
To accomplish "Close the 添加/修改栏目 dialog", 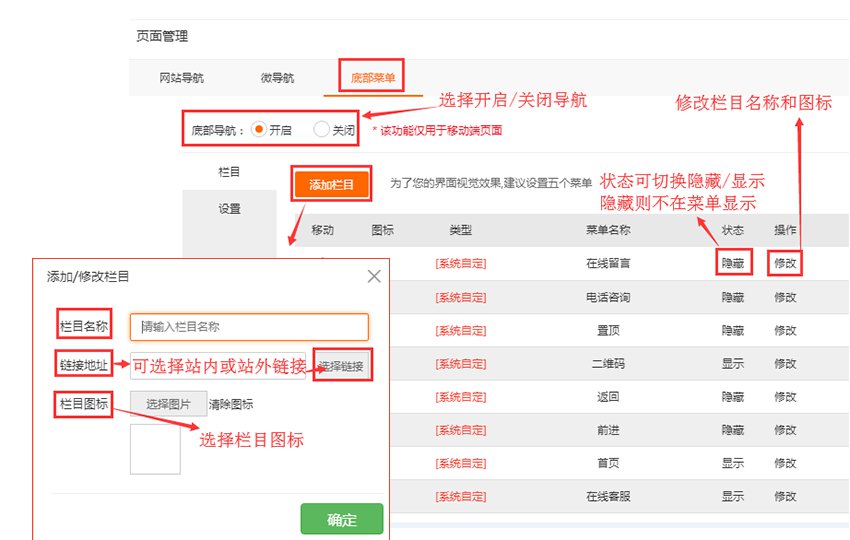I will 374,276.
